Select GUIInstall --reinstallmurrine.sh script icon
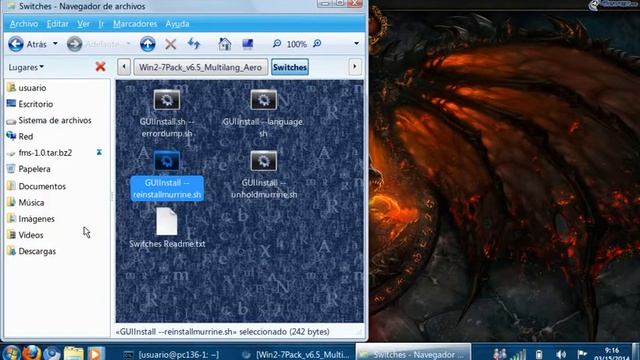640x360 pixels. click(x=167, y=161)
